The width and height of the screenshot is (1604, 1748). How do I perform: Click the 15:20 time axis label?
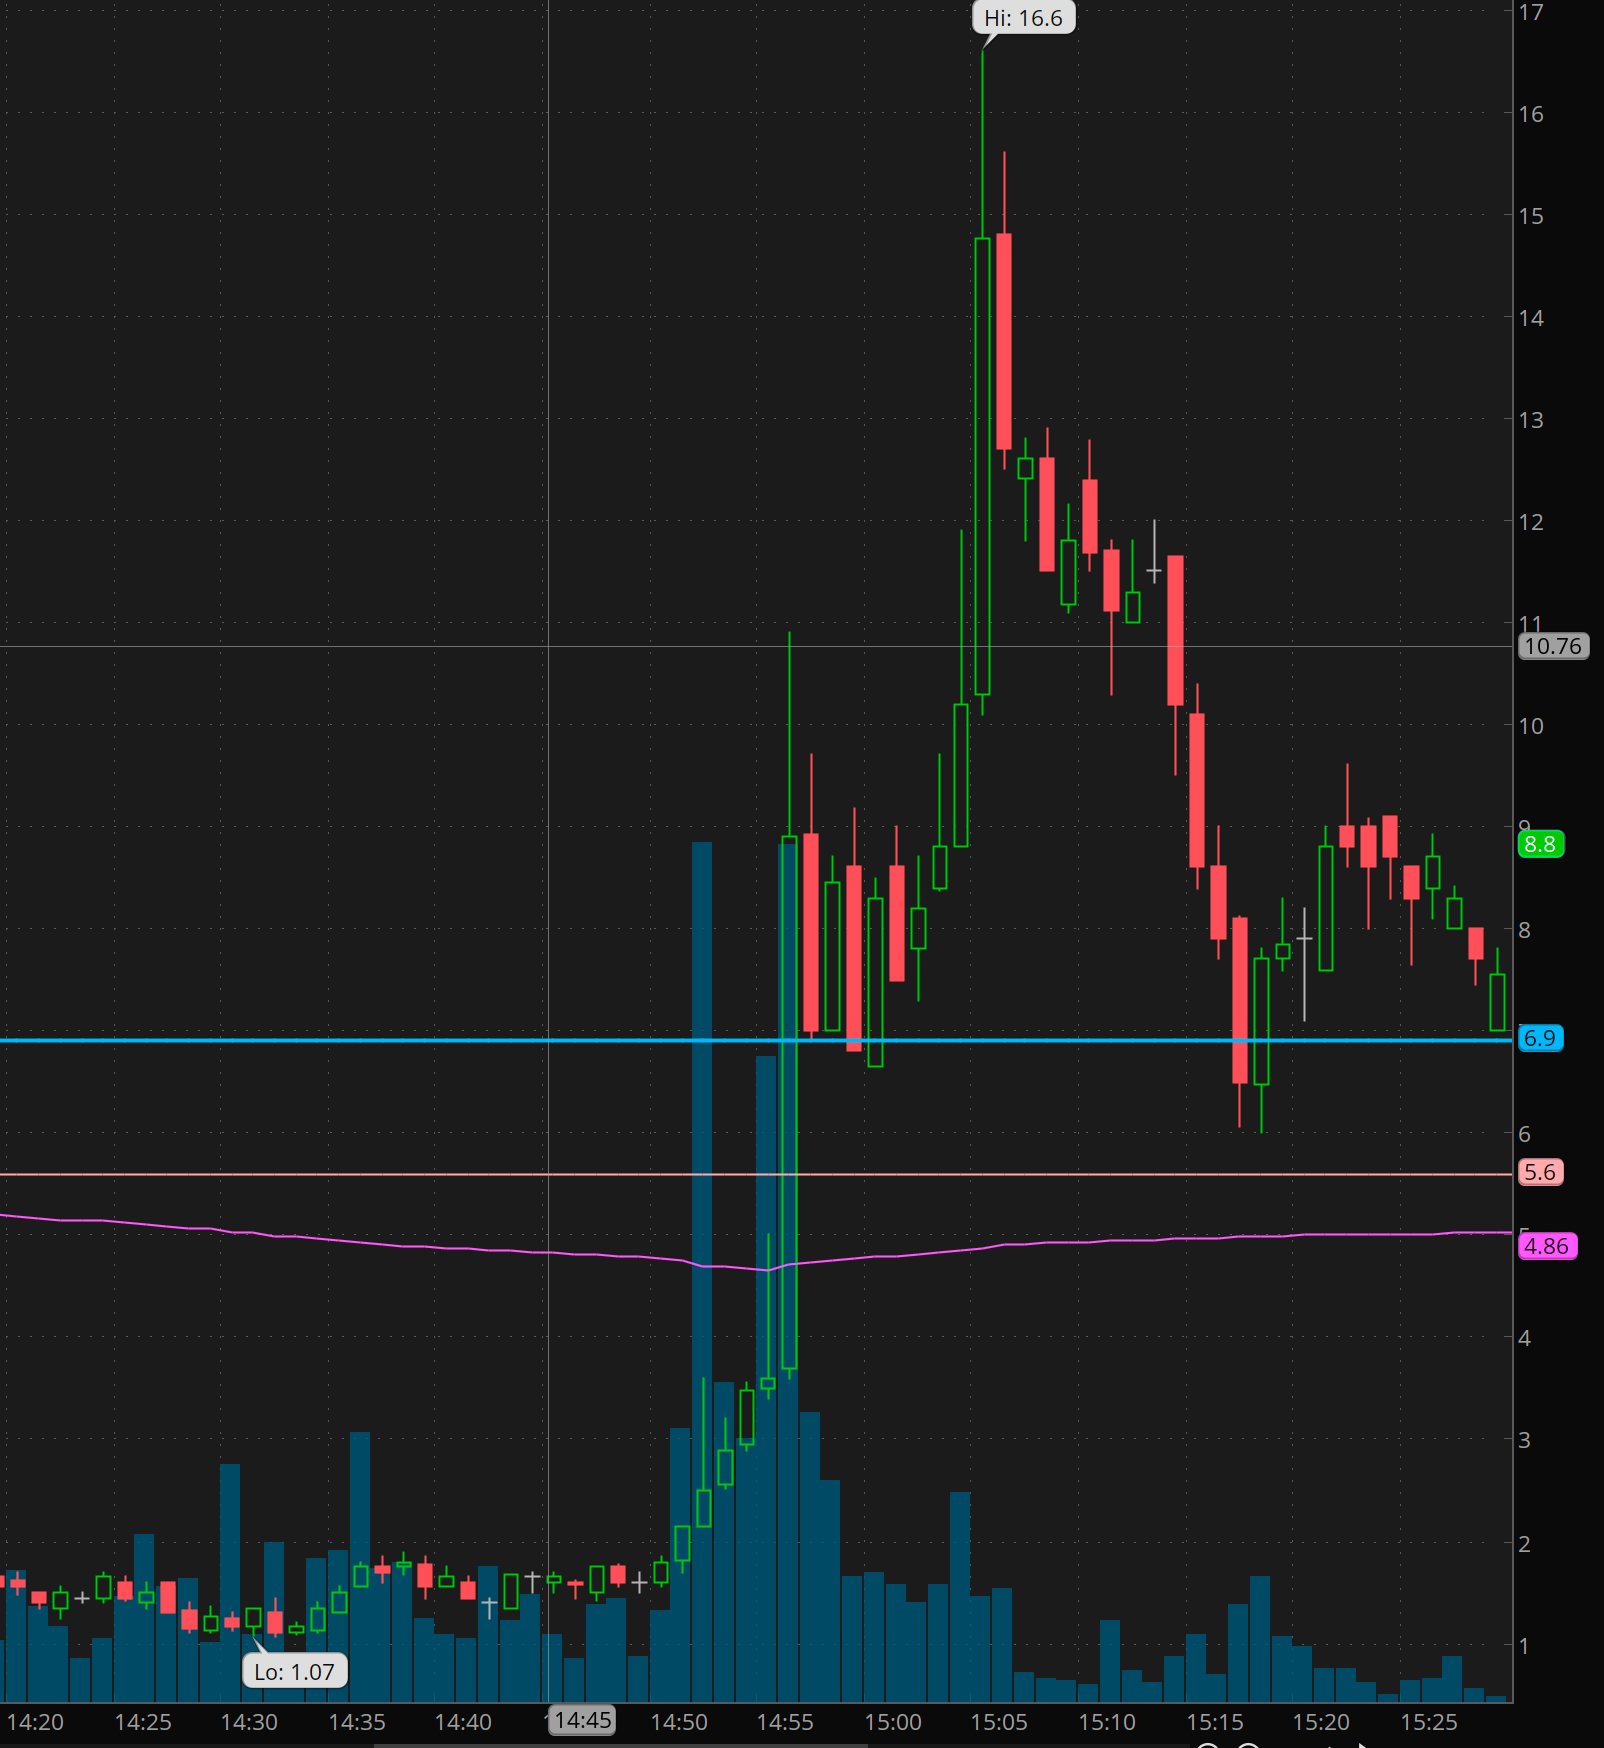(1321, 1722)
